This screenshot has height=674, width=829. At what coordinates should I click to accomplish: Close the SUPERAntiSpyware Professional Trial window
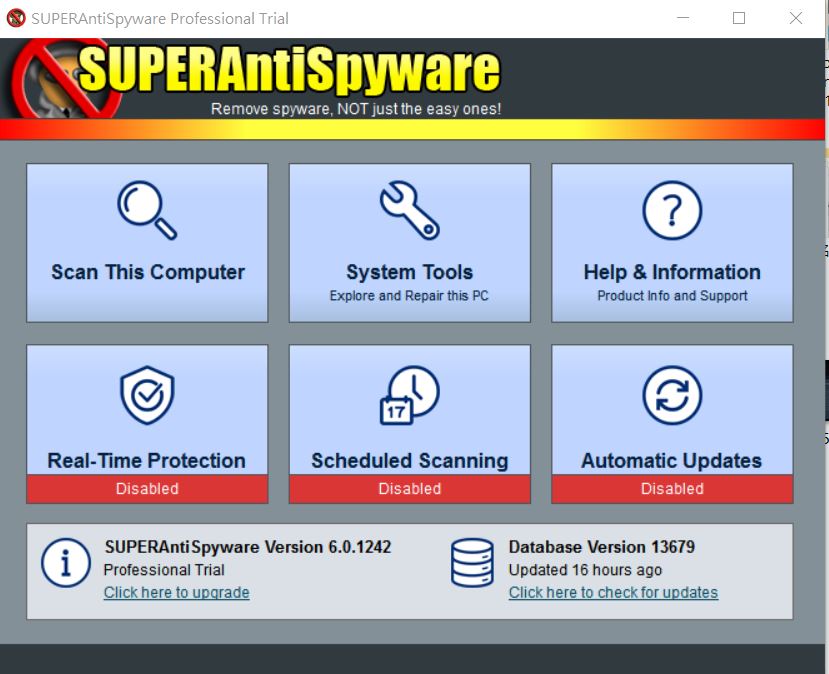point(796,18)
